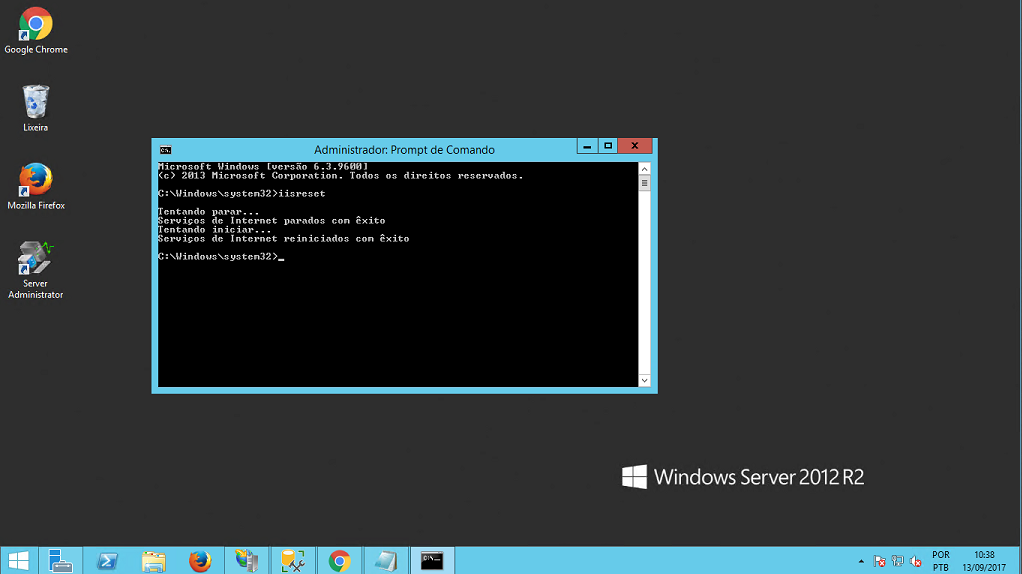Click the 'Microsoft Windows [versão 6.3.9600]' line
Image resolution: width=1022 pixels, height=574 pixels.
263,167
